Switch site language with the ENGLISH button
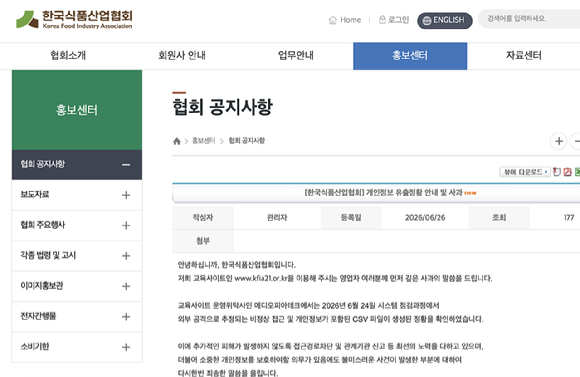This screenshot has height=377, width=580. pyautogui.click(x=445, y=20)
